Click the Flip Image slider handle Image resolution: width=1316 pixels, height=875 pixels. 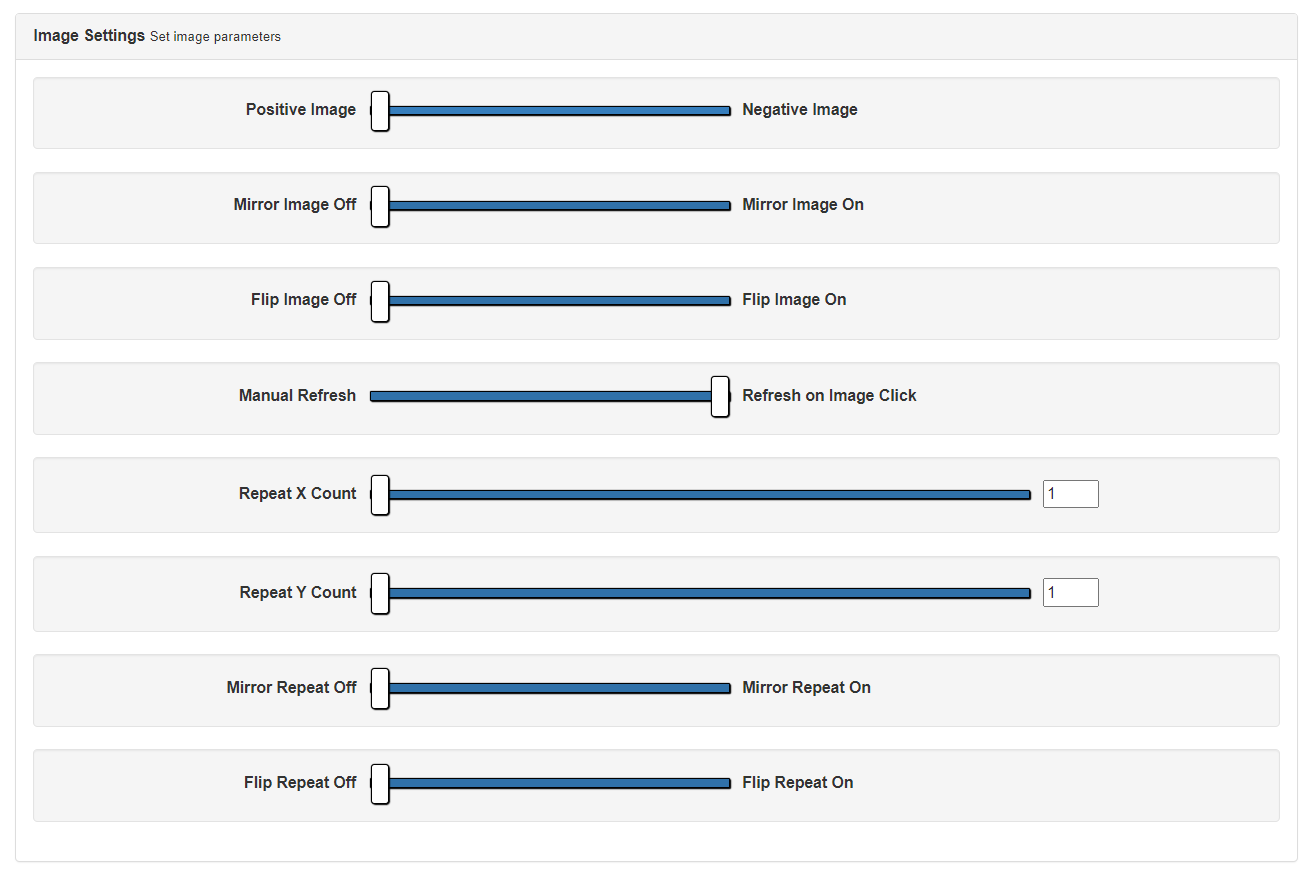click(380, 301)
